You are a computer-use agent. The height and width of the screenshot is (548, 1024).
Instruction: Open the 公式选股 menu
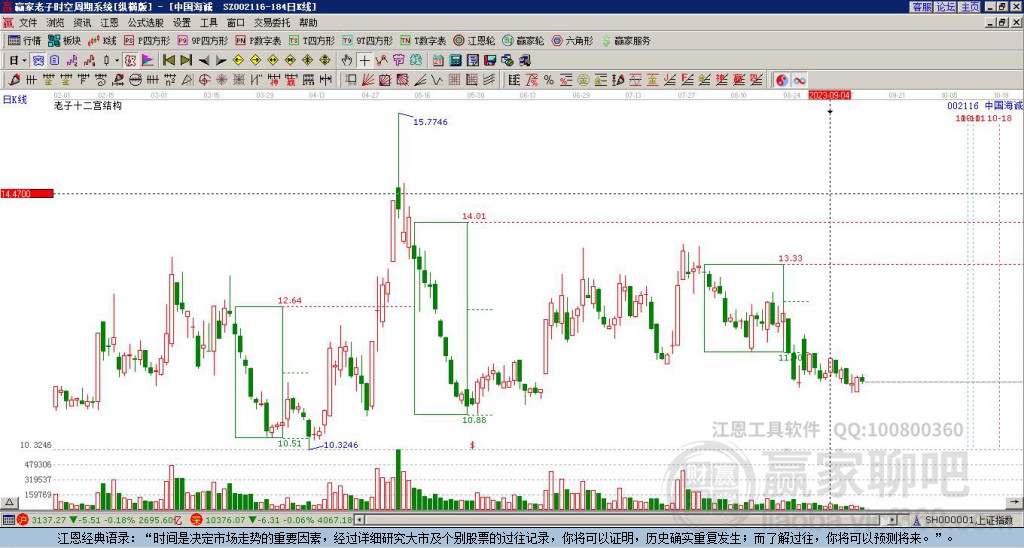click(x=146, y=23)
